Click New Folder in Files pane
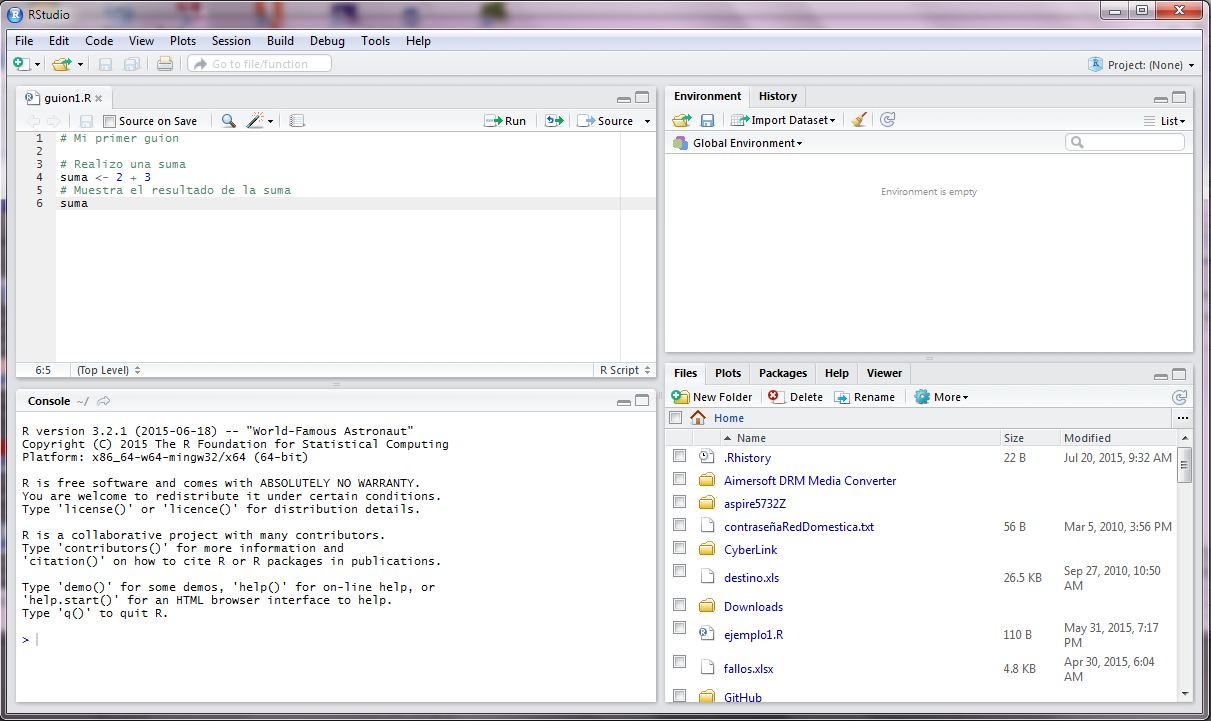1211x721 pixels. click(712, 397)
